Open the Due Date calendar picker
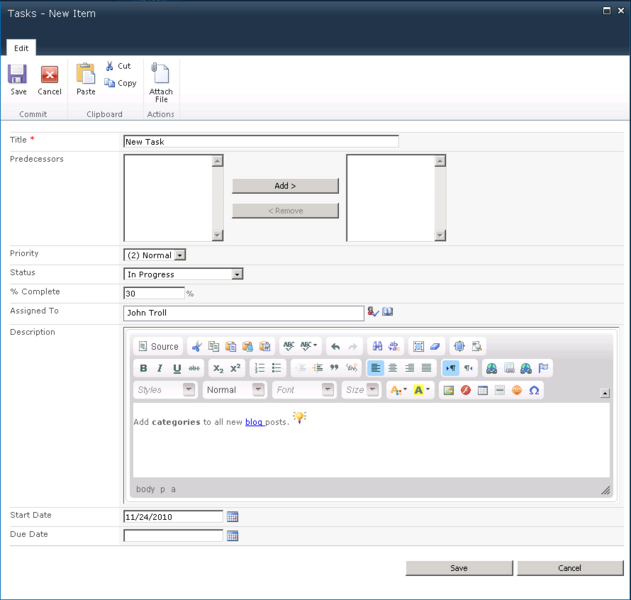The image size is (631, 600). (233, 536)
